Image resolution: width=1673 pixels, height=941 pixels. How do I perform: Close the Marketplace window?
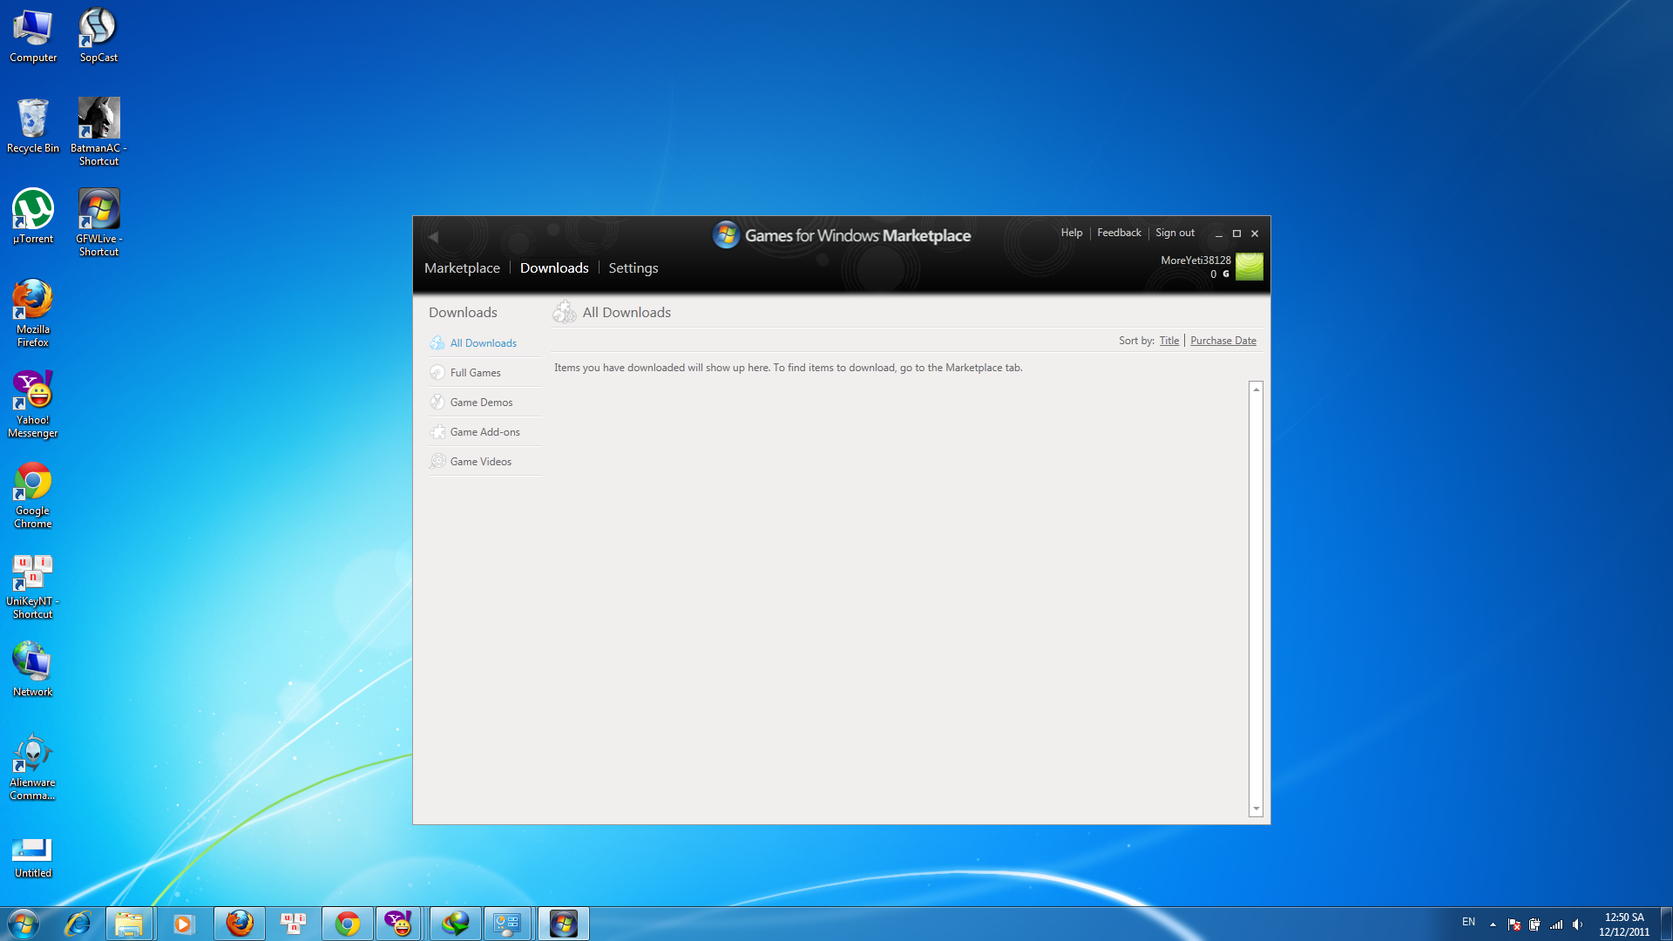(1255, 234)
